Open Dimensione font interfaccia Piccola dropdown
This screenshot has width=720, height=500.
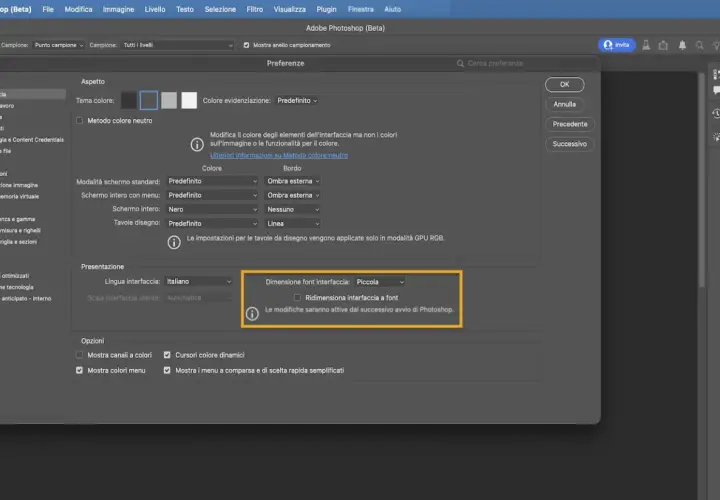click(x=380, y=282)
